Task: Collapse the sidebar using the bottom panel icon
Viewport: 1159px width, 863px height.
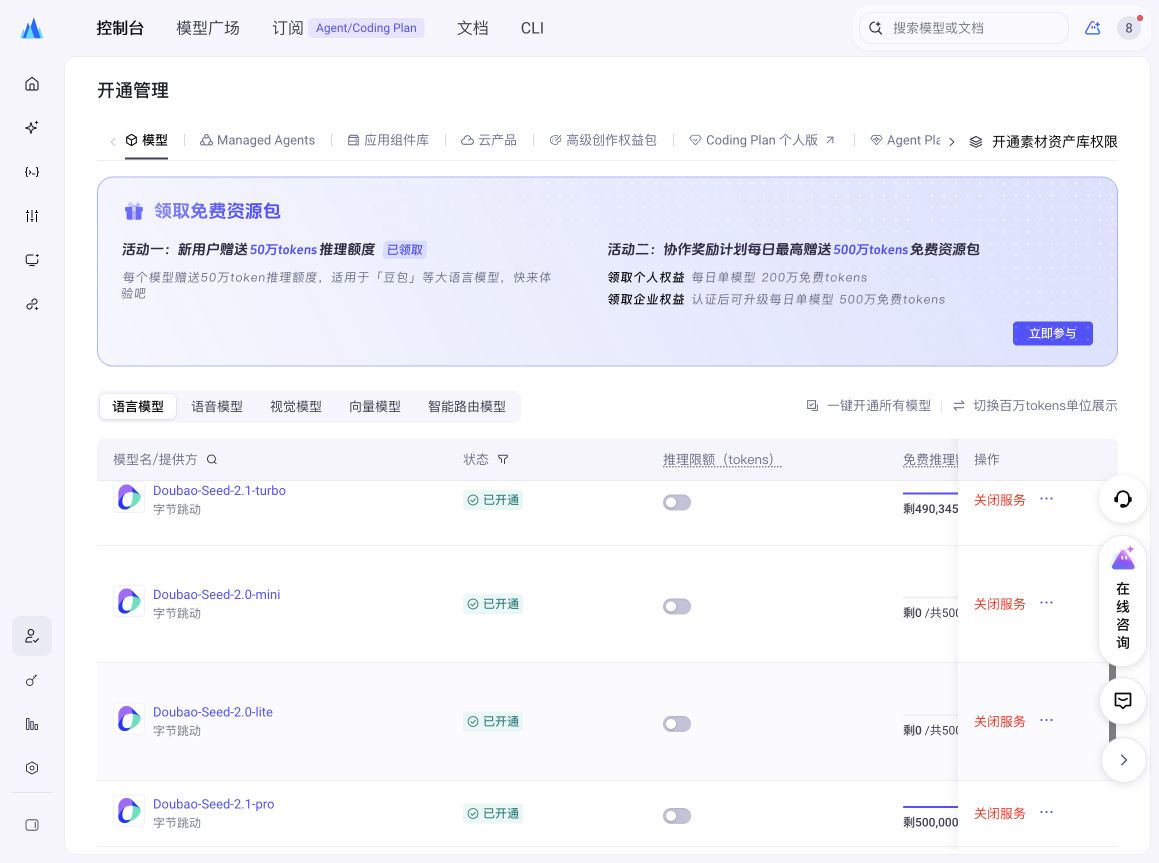Action: [32, 825]
